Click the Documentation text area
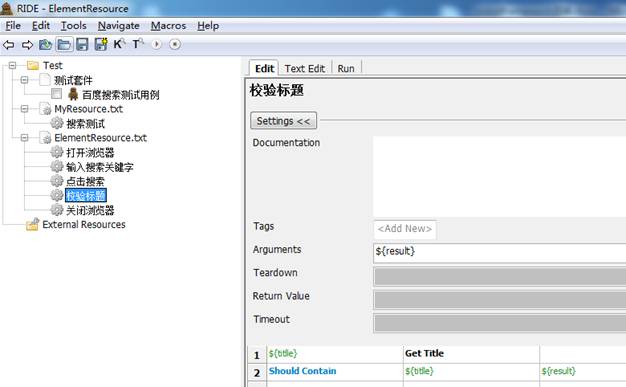Viewport: 626px width, 387px height. click(x=499, y=176)
